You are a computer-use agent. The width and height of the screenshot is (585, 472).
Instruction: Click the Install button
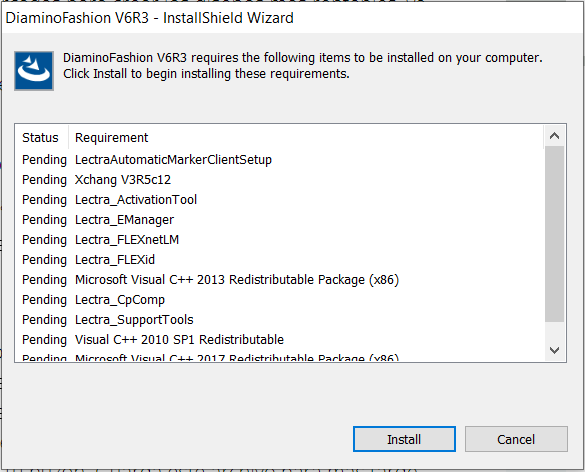(404, 439)
